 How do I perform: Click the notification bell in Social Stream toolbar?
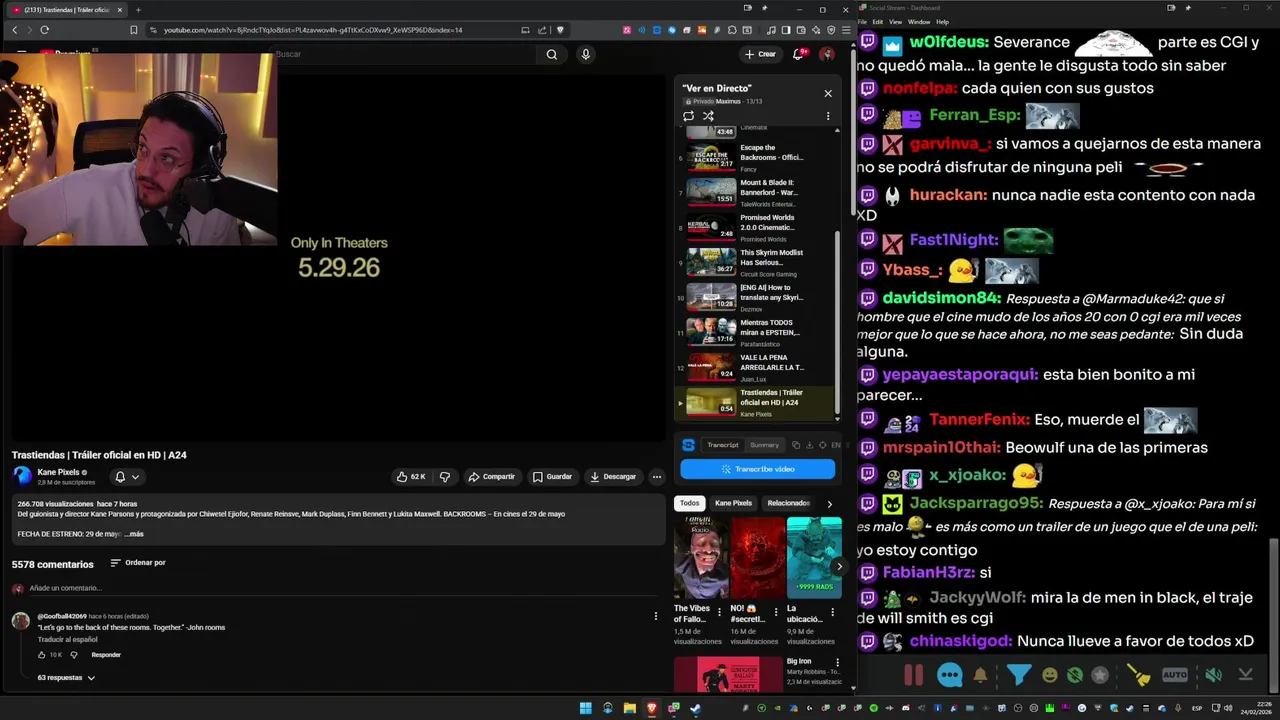tap(980, 675)
